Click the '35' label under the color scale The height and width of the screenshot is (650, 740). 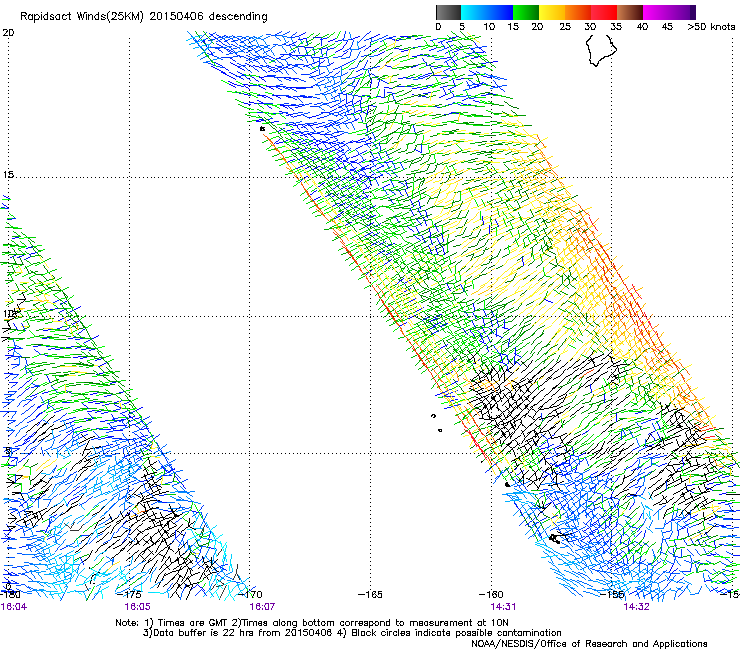tap(616, 27)
